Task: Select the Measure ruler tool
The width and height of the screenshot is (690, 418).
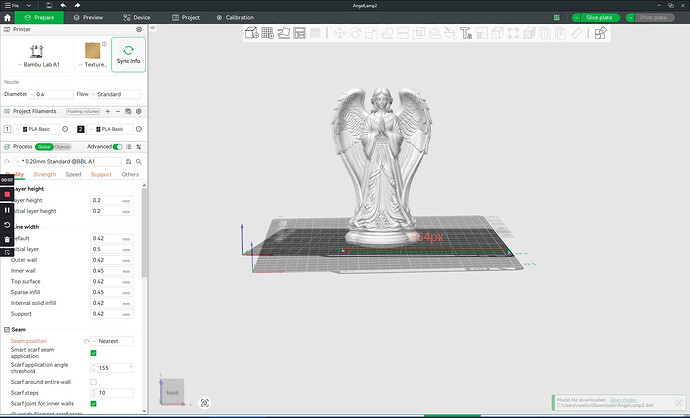Action: pos(576,33)
